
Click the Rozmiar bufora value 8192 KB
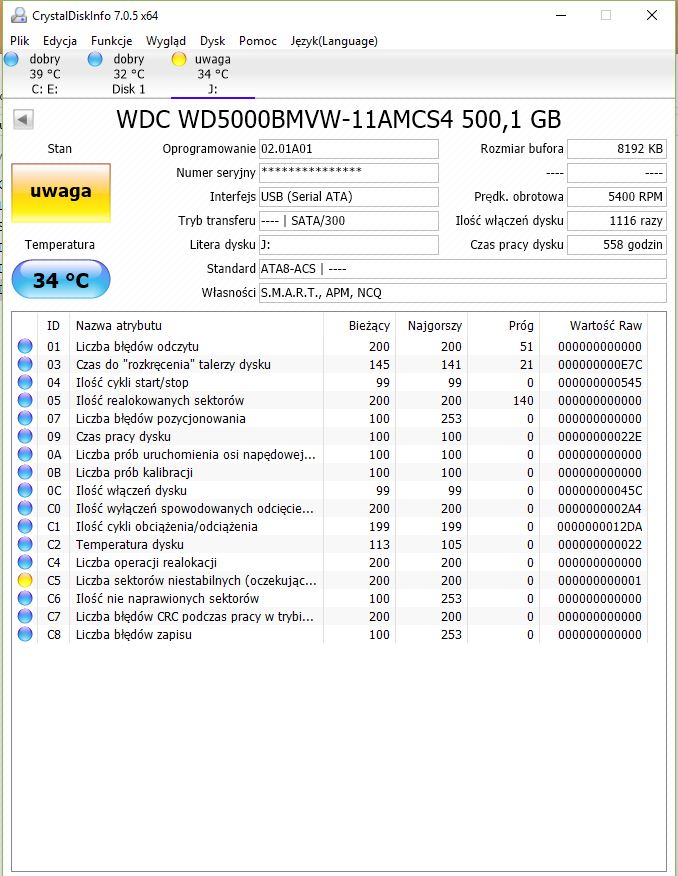[x=617, y=149]
